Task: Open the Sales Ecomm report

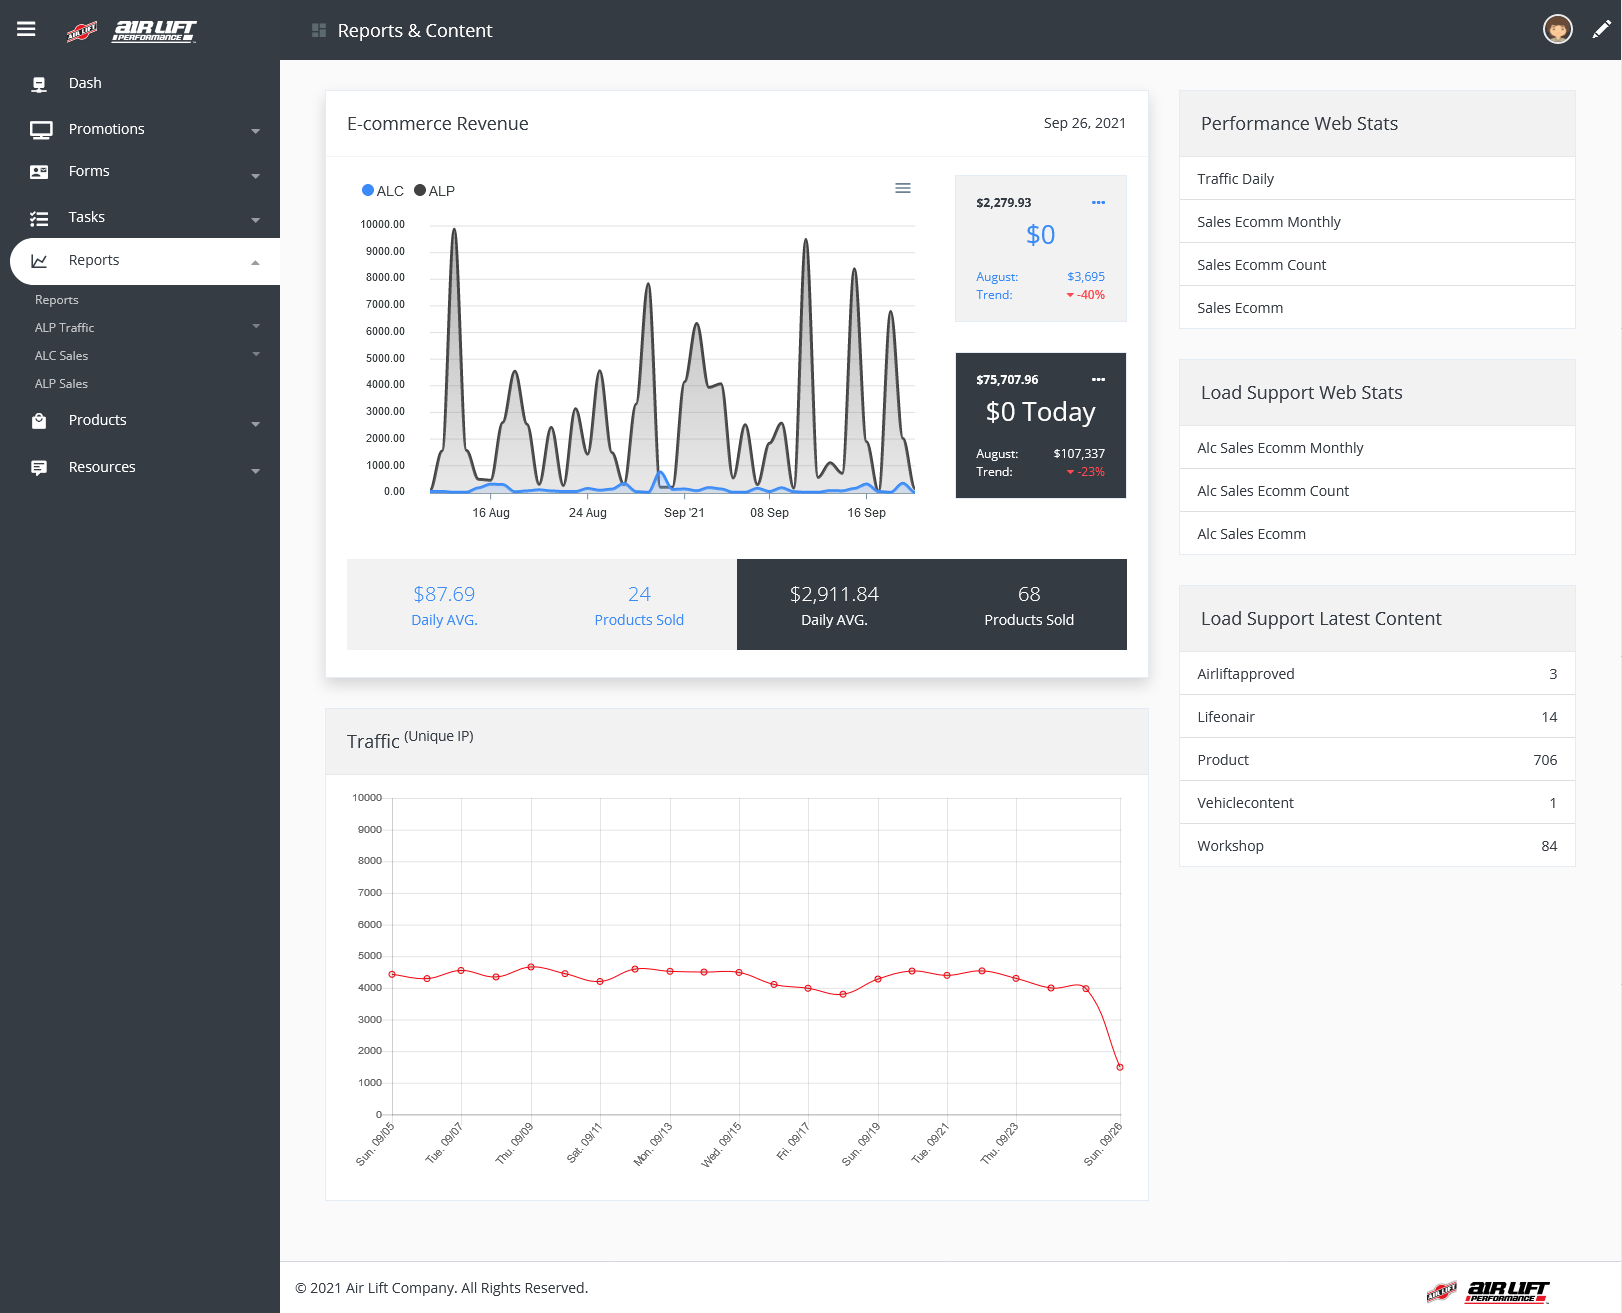Action: (x=1377, y=308)
